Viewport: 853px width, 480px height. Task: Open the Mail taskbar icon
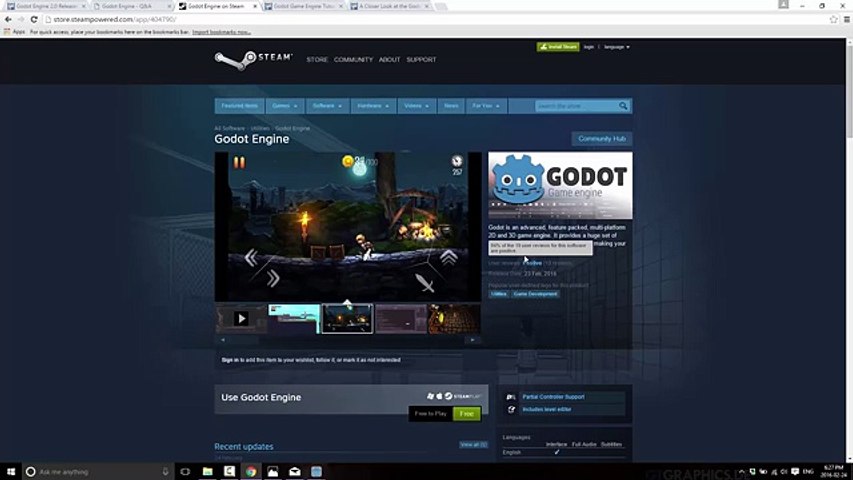coord(294,471)
